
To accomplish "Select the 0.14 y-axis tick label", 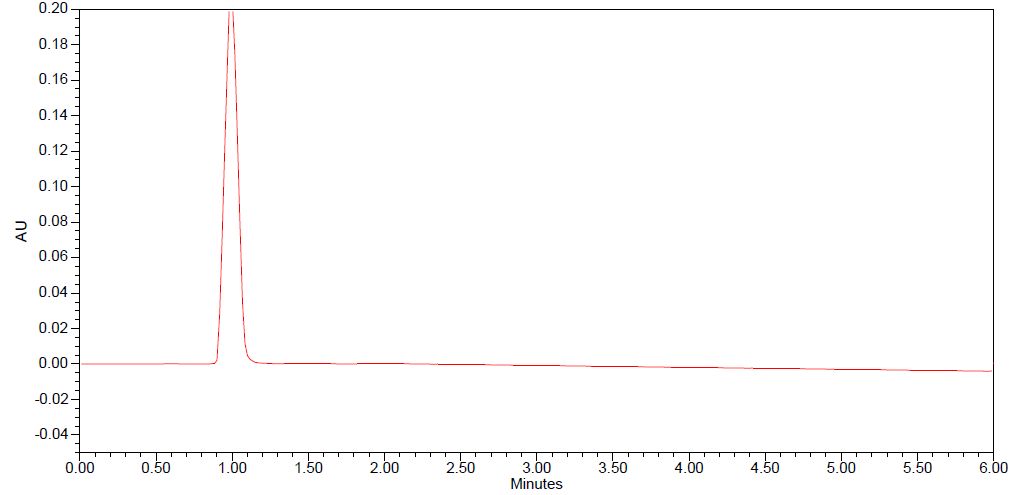I will 55,115.
